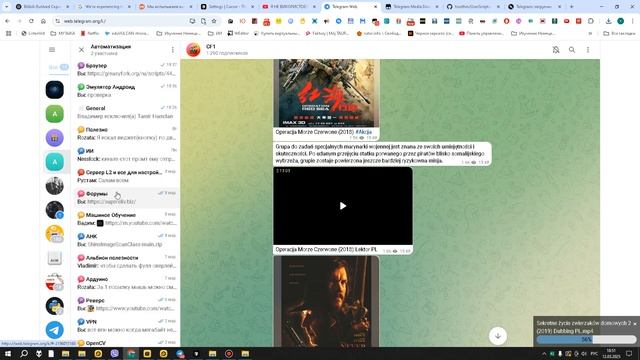This screenshot has width=640, height=360.
Task: Switch to the GitHub browser tab
Action: coord(472,7)
